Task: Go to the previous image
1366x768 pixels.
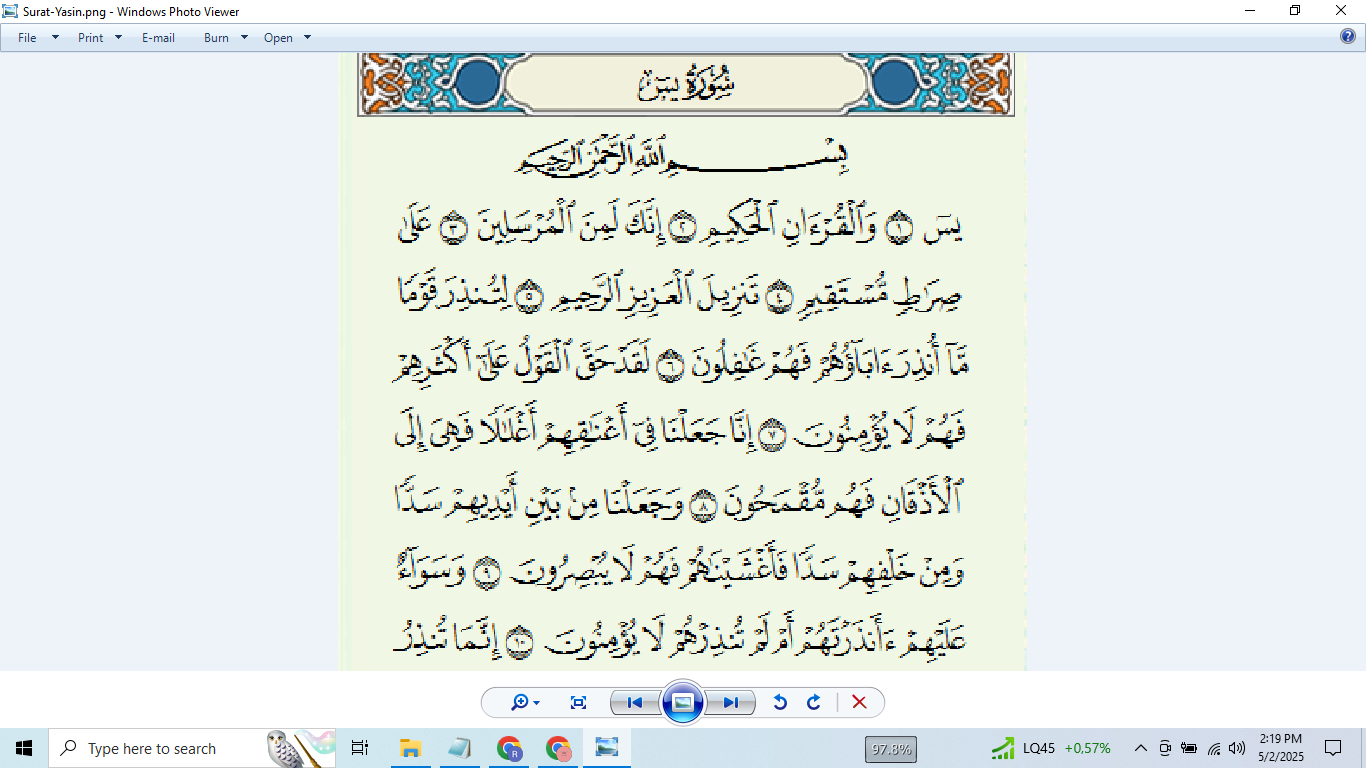Action: point(635,703)
